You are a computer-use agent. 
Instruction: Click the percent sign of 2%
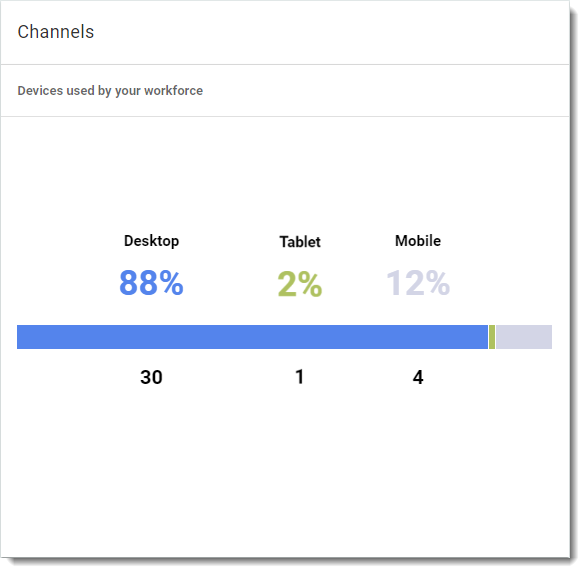(x=310, y=284)
